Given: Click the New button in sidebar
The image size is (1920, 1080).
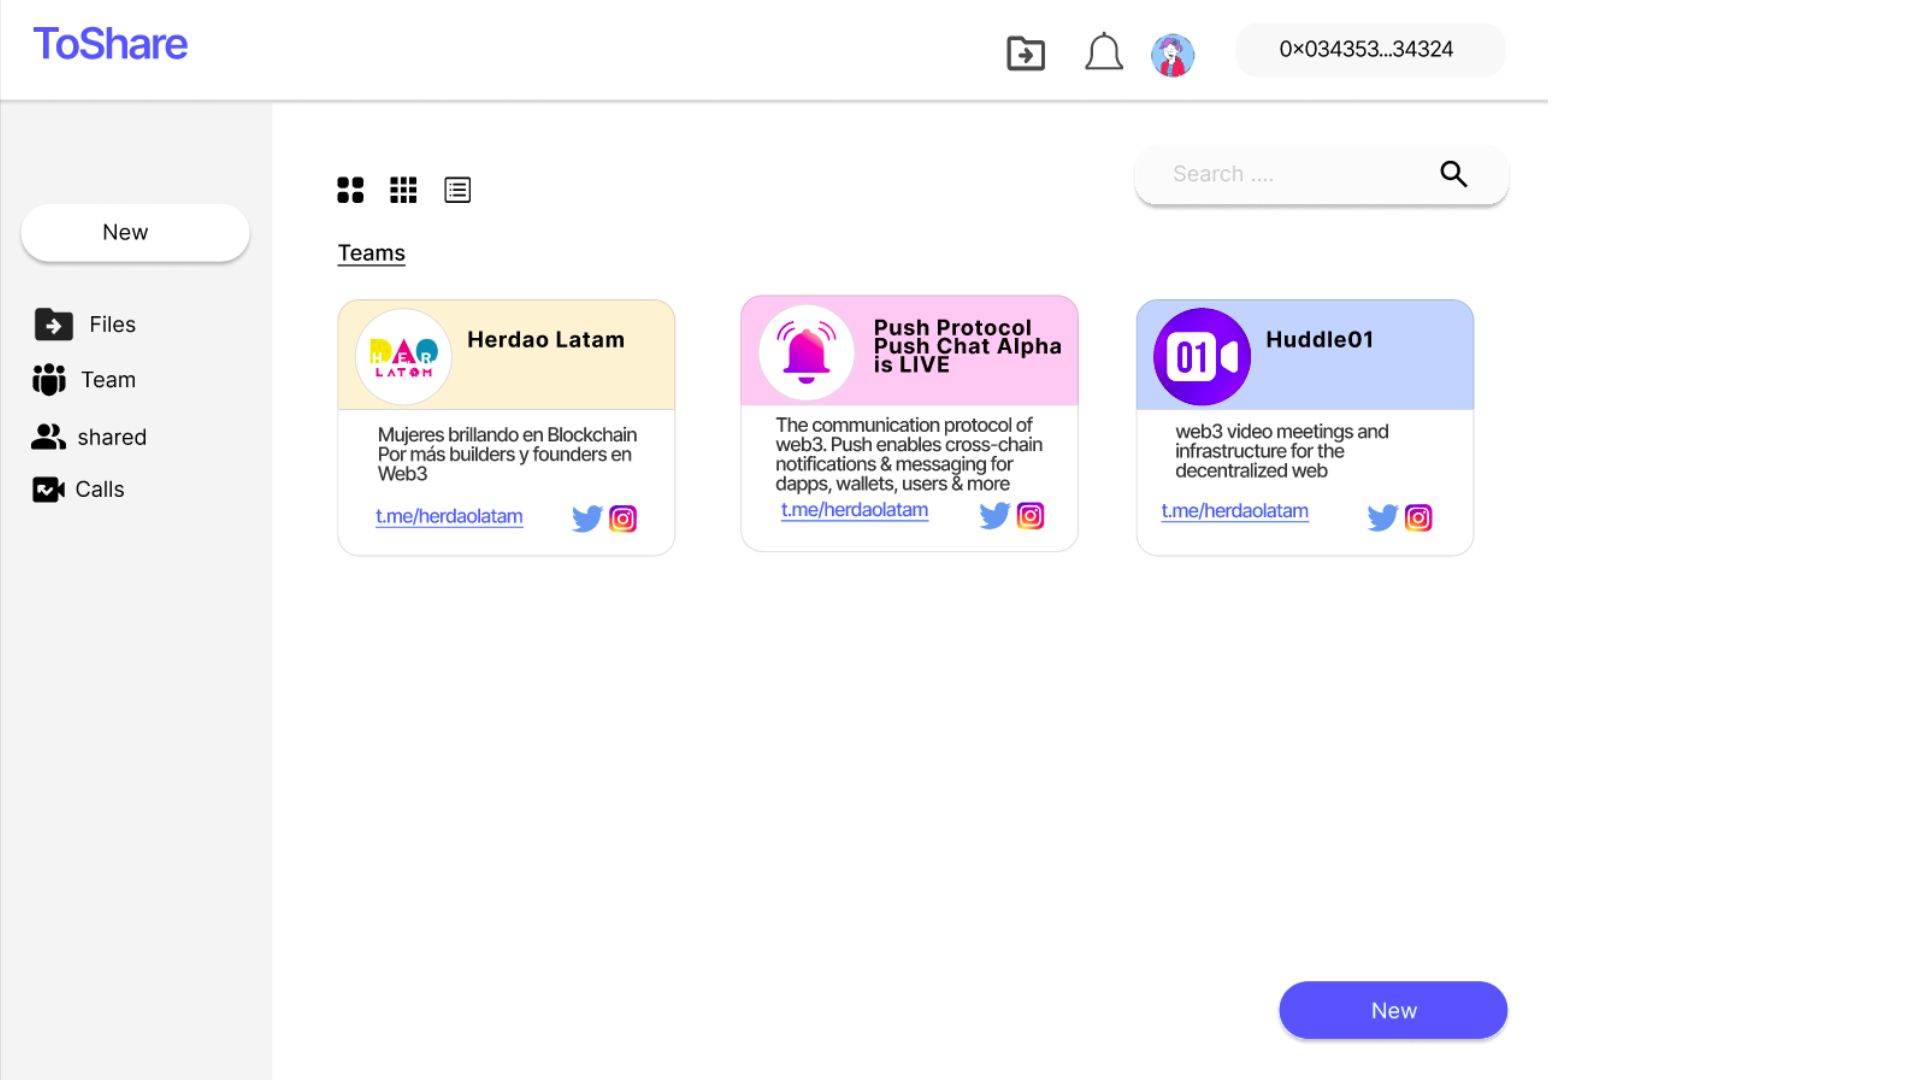Looking at the screenshot, I should 135,232.
